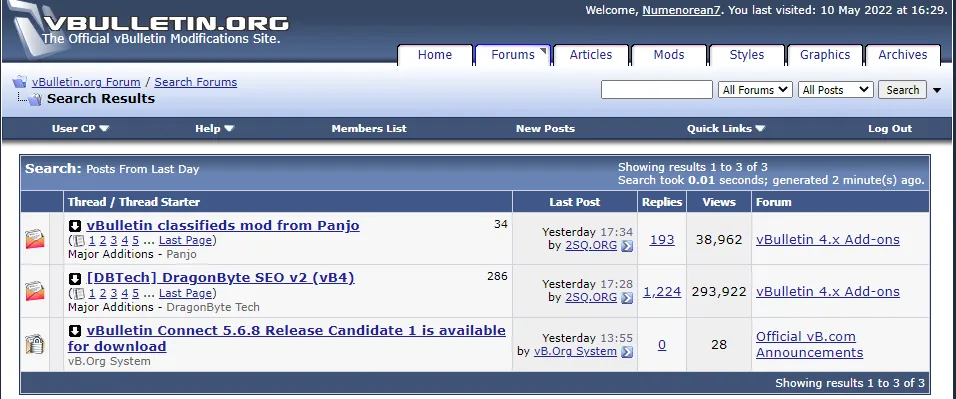Switch to the Graphics tab

tap(825, 55)
